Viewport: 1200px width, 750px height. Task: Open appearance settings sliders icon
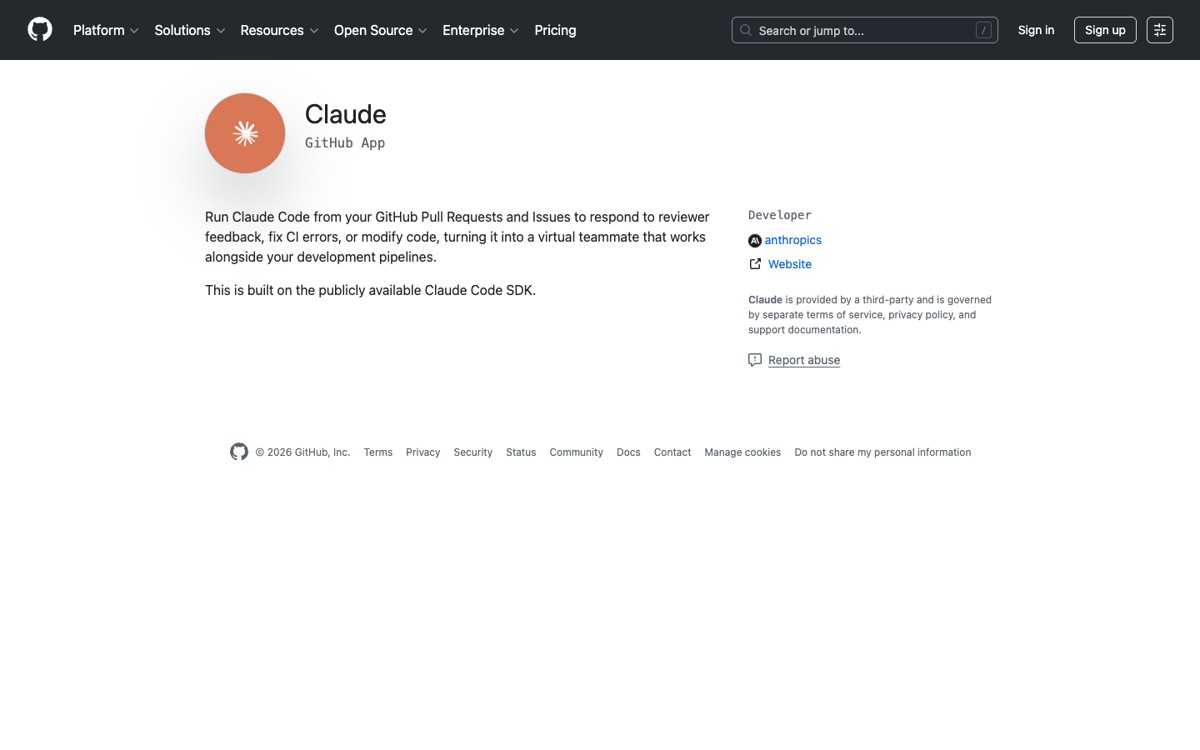(x=1160, y=30)
